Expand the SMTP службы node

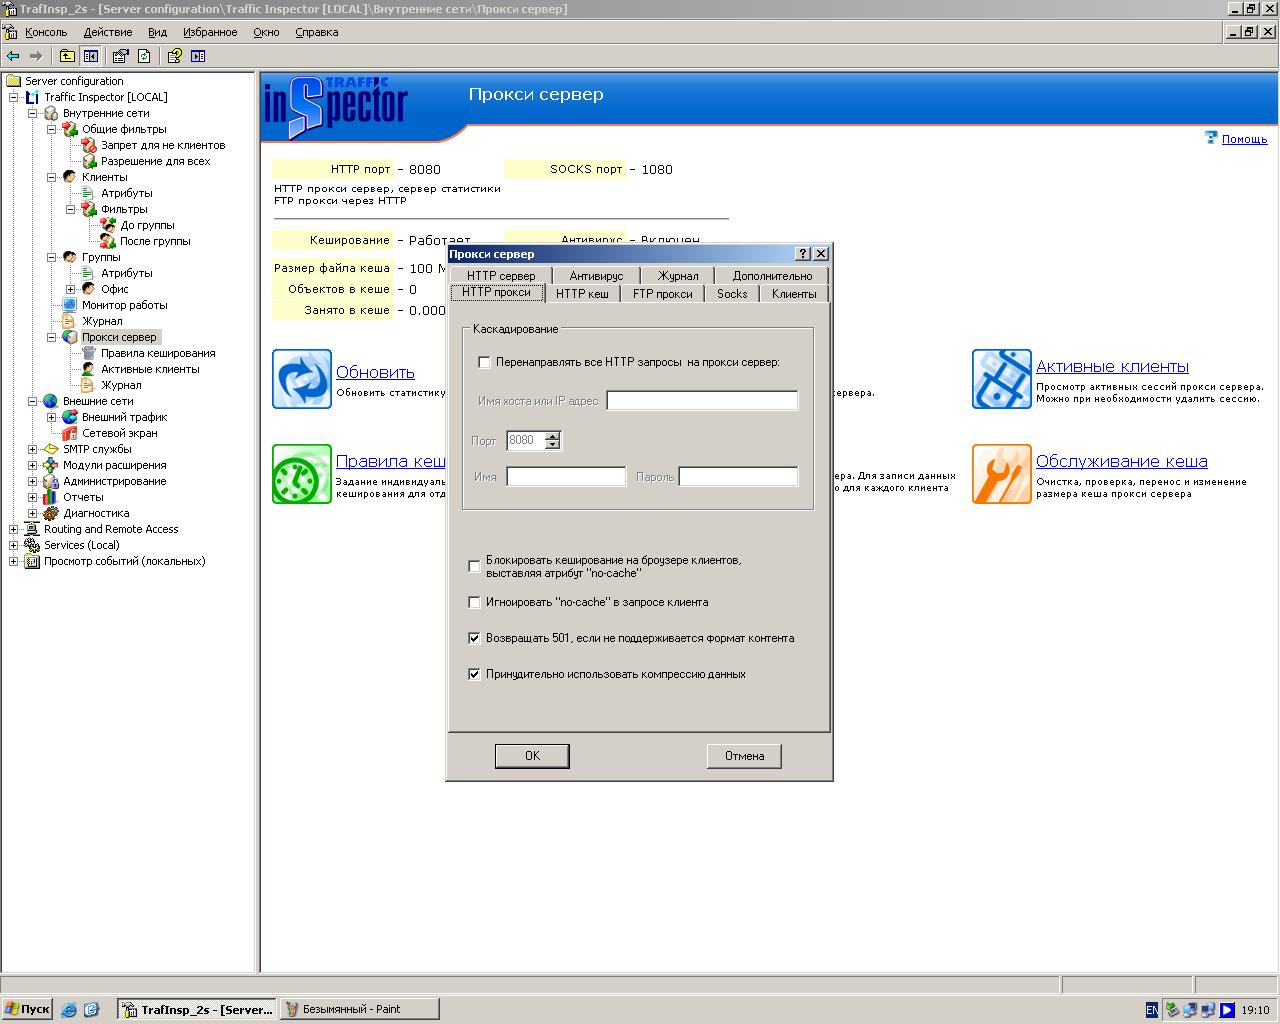tap(33, 449)
